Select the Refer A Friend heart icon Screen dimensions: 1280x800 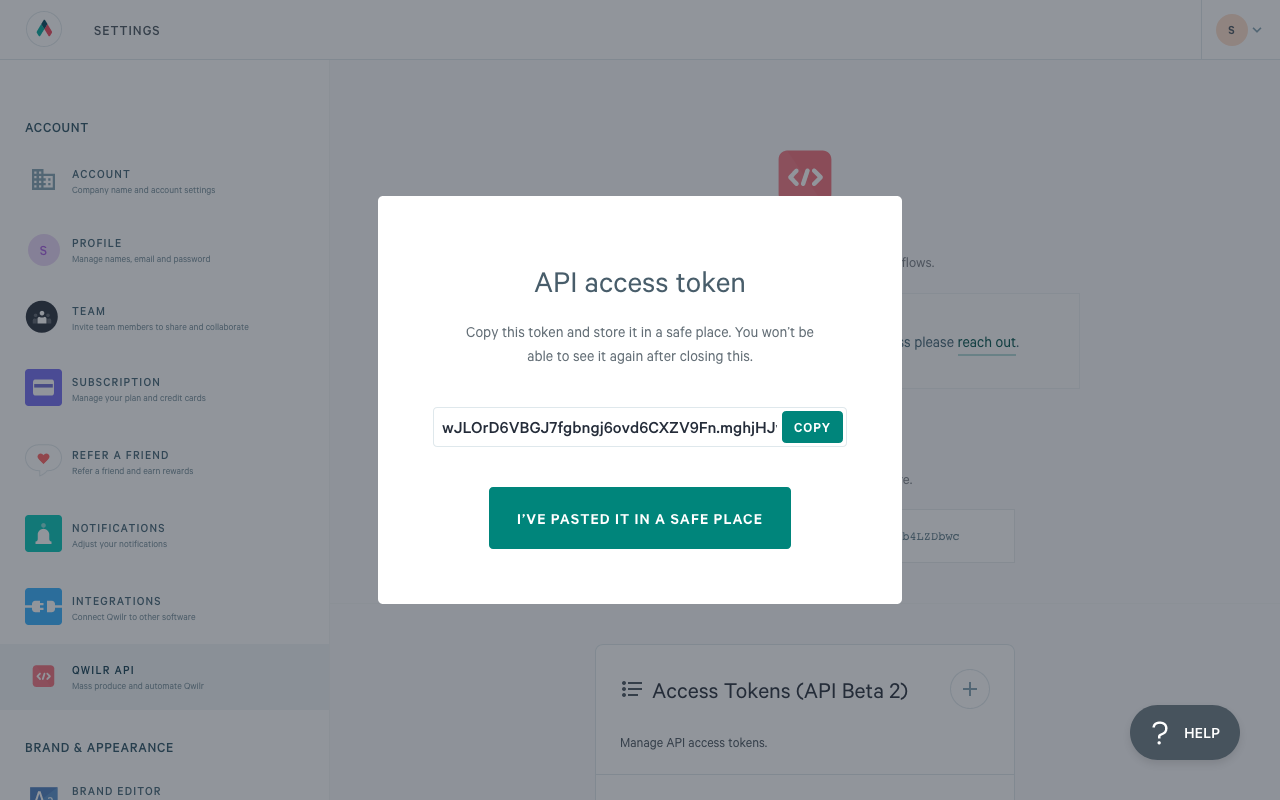coord(43,460)
